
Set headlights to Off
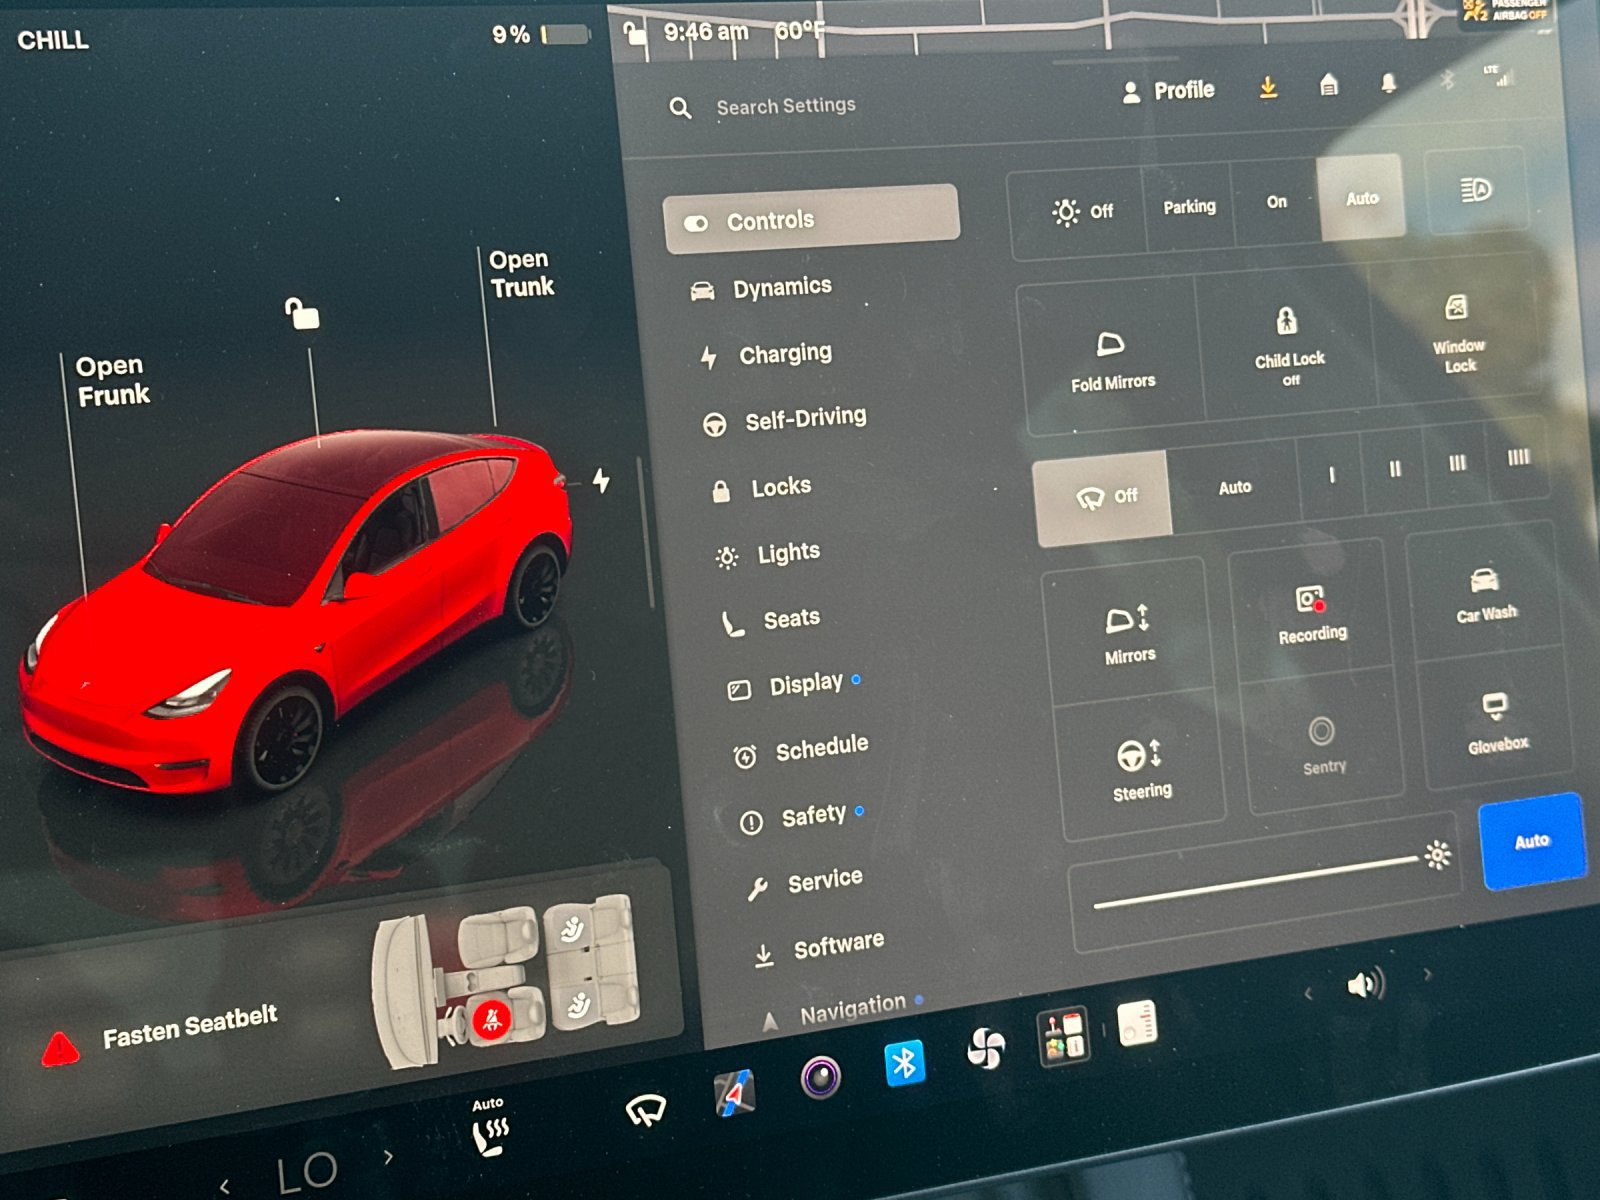tap(1082, 212)
